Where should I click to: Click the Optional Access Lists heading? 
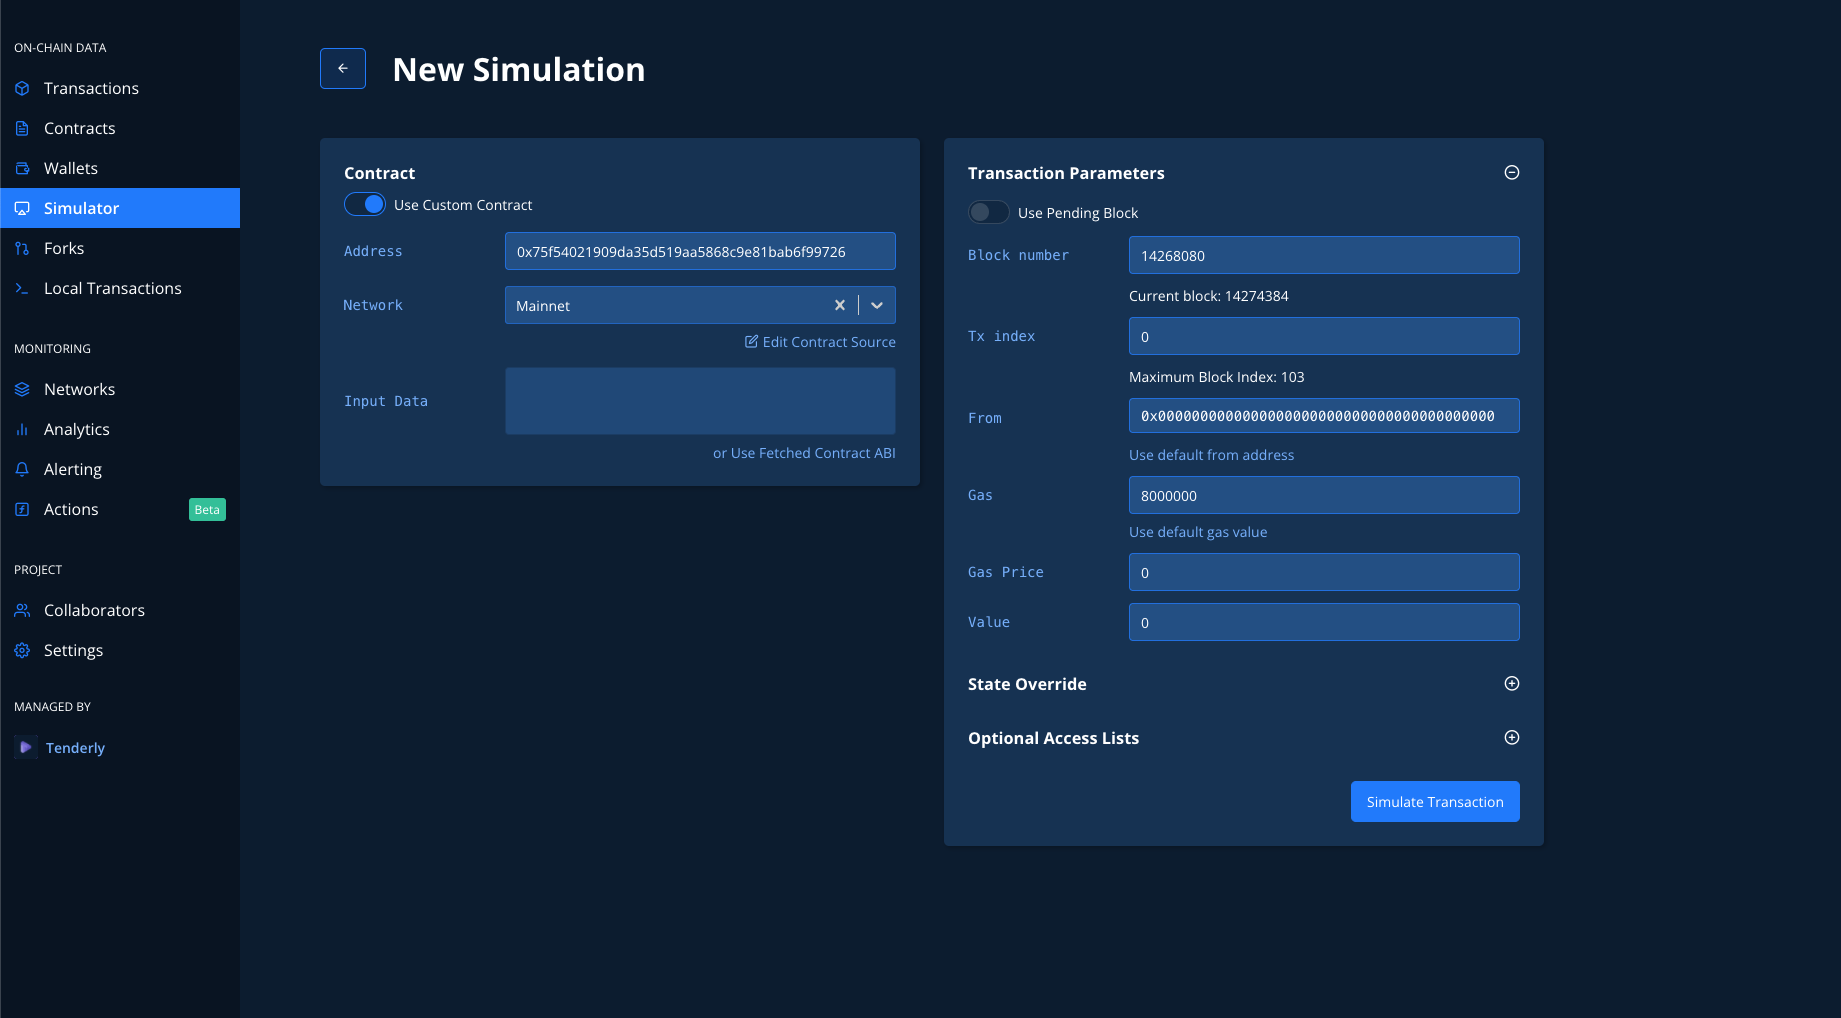point(1053,738)
